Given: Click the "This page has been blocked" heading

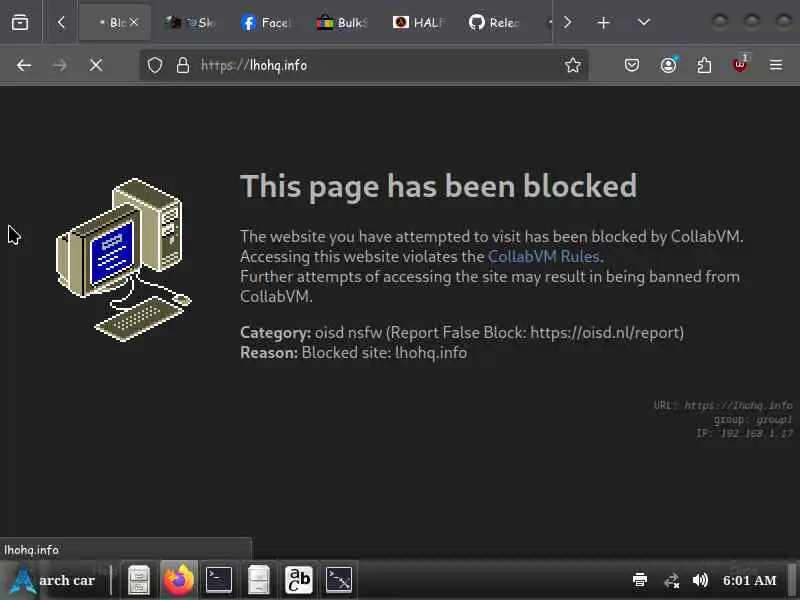Looking at the screenshot, I should click(x=439, y=186).
